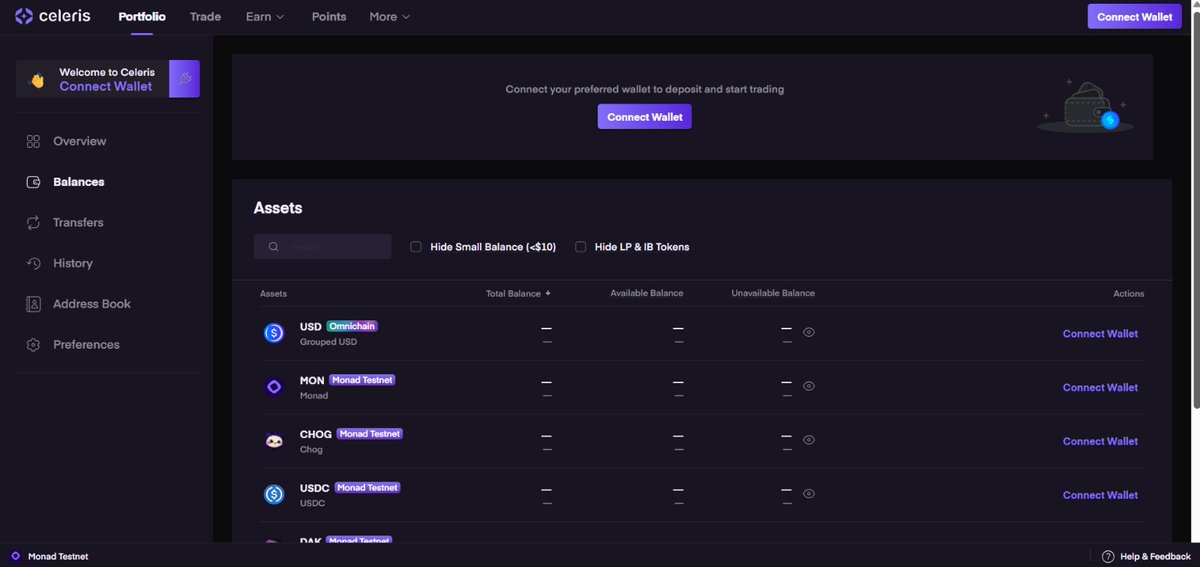Screen dimensions: 1200x567
Task: Toggle eye icon in CHOG row
Action: click(x=809, y=440)
